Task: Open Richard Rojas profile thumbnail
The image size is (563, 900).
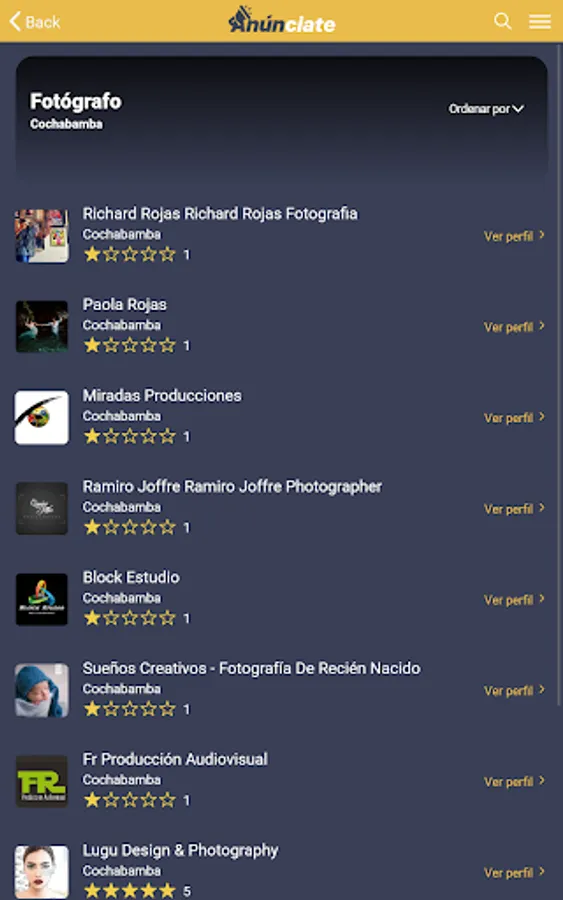Action: point(41,236)
